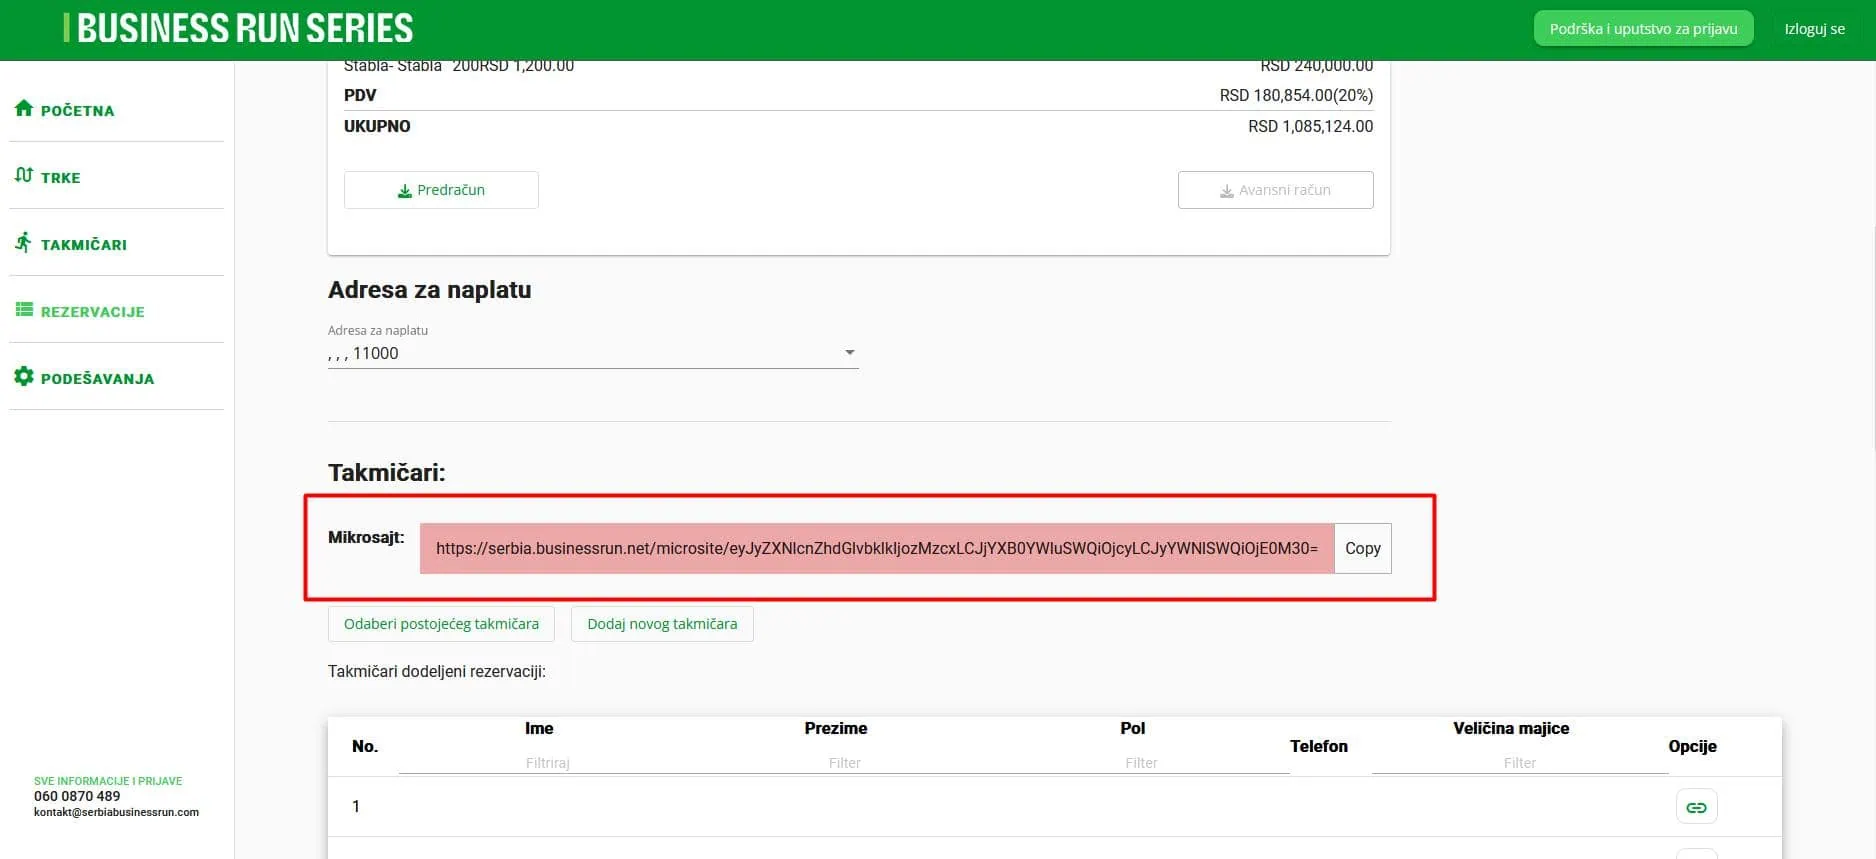This screenshot has width=1876, height=859.
Task: Click Dodaj novog takmičara button
Action: 662,624
